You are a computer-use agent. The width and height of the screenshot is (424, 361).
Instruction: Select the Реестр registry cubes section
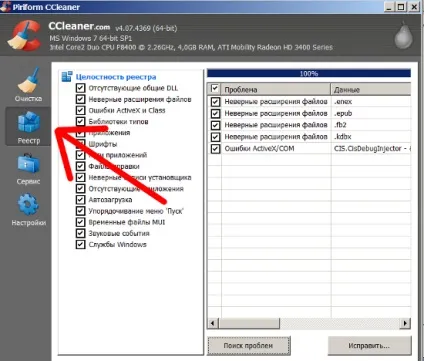pyautogui.click(x=28, y=127)
